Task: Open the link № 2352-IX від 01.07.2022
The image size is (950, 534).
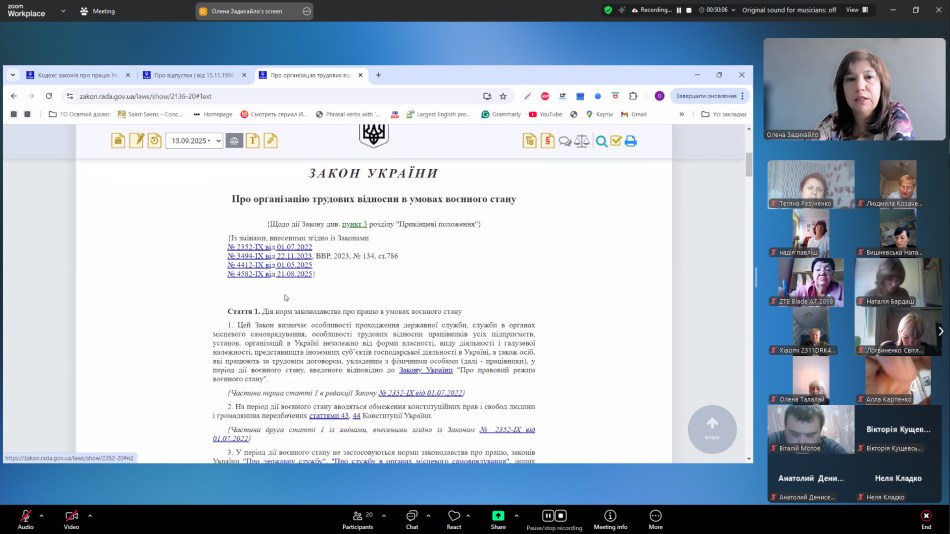Action: click(x=270, y=246)
